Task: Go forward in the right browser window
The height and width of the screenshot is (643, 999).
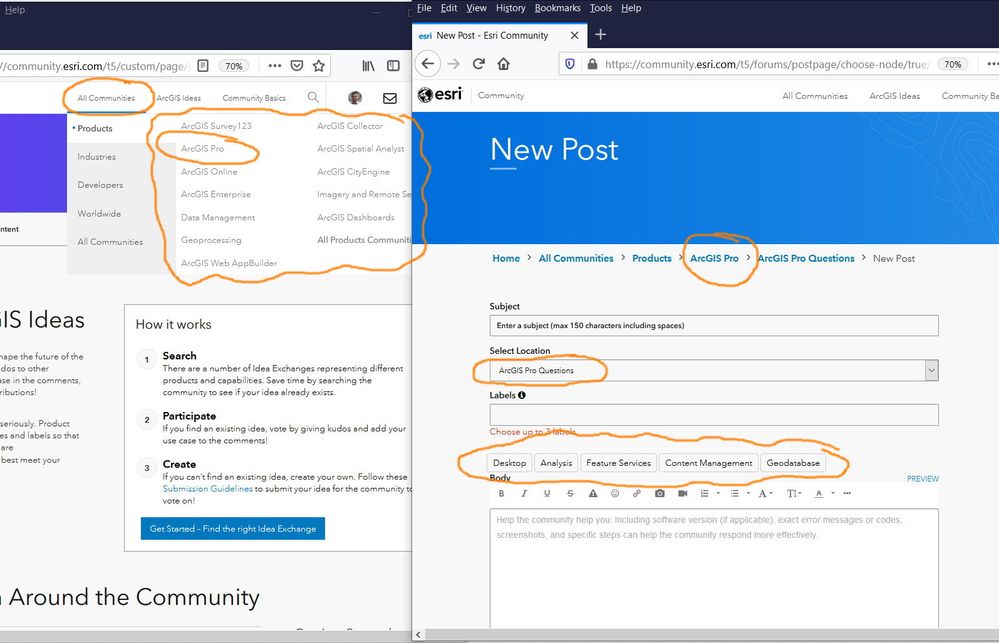Action: tap(453, 64)
